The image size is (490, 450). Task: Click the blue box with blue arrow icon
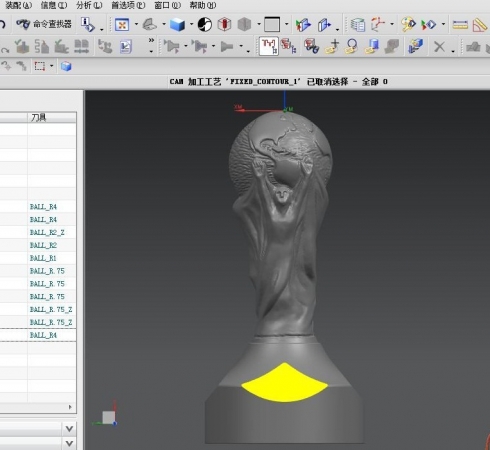pos(324,25)
